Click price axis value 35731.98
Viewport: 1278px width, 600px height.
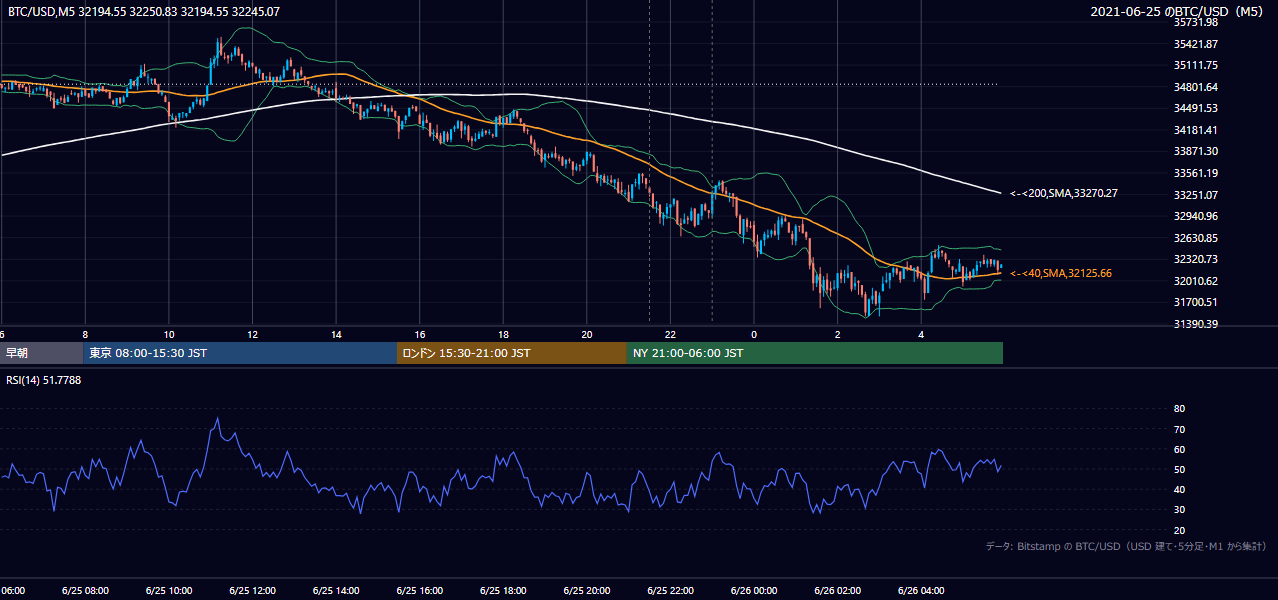pyautogui.click(x=1195, y=22)
